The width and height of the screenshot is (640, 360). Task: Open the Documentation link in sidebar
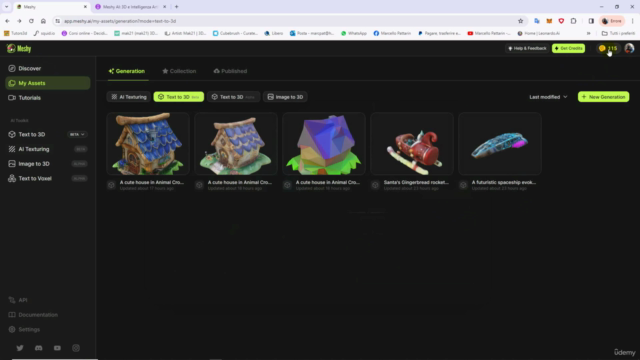(x=33, y=315)
